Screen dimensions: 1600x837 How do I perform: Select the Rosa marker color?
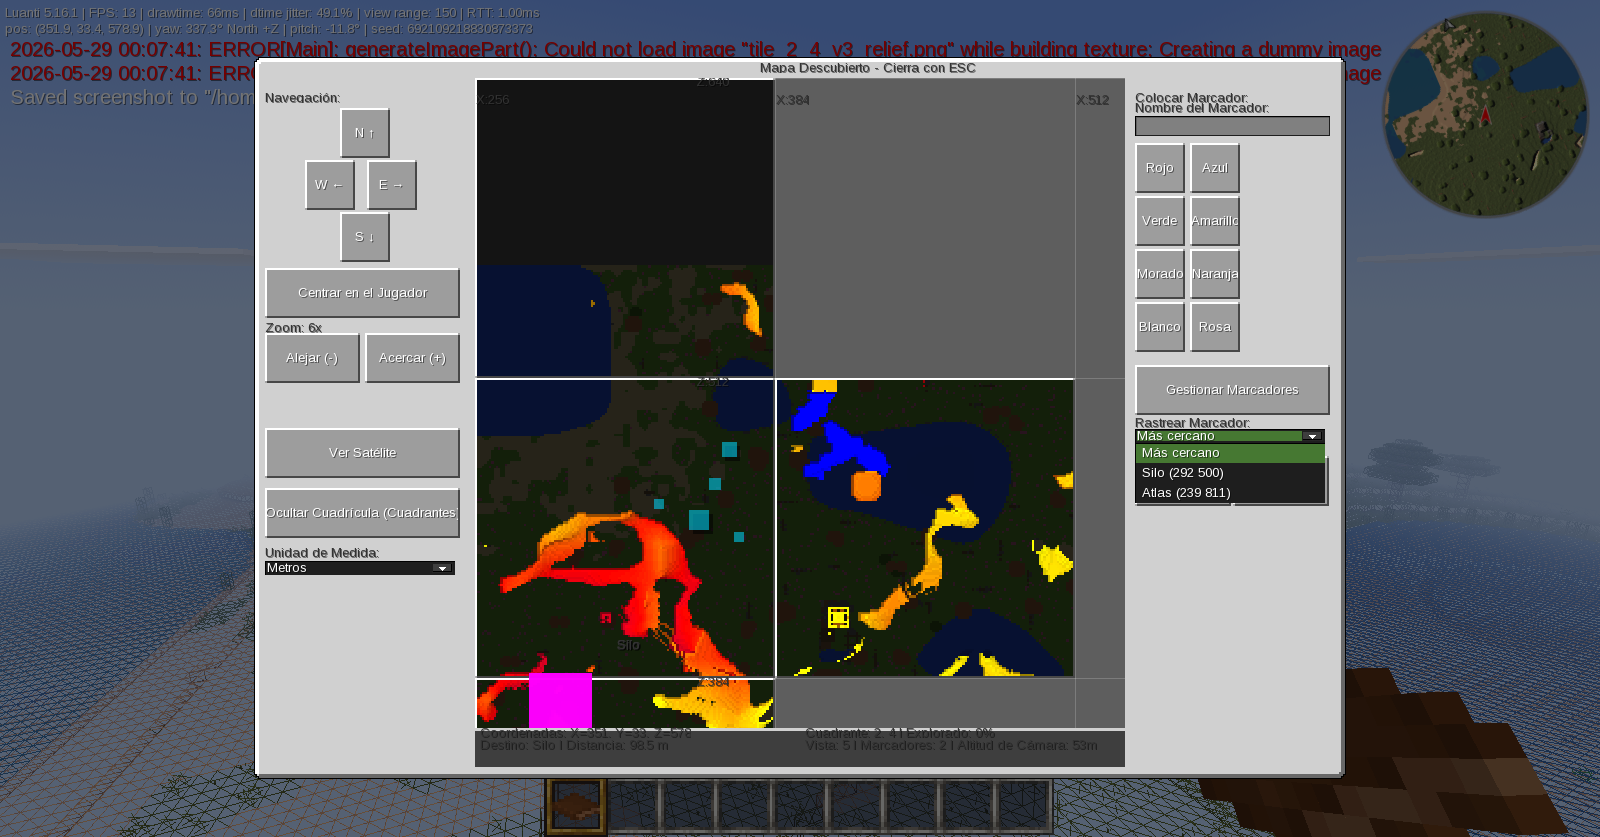click(1215, 327)
